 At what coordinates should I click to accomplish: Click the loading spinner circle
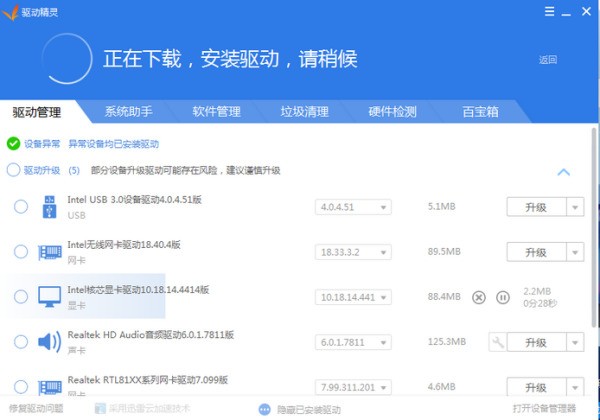pos(67,59)
